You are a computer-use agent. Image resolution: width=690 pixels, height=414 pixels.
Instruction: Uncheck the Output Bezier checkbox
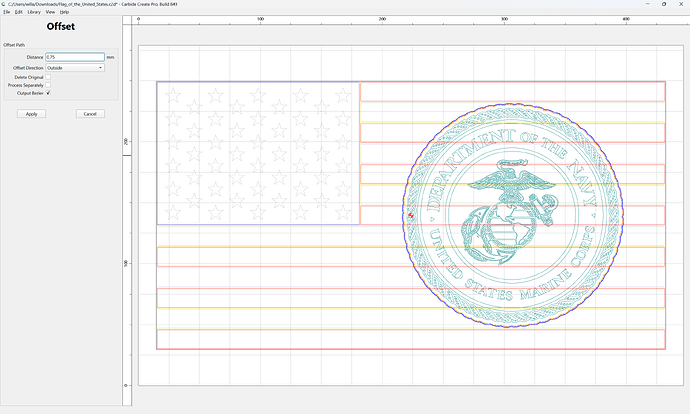(x=48, y=93)
